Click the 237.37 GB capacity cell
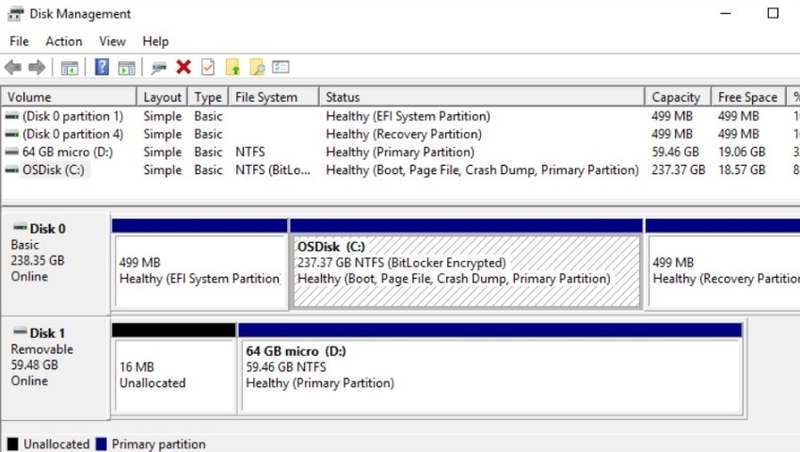This screenshot has height=452, width=800. [678, 170]
